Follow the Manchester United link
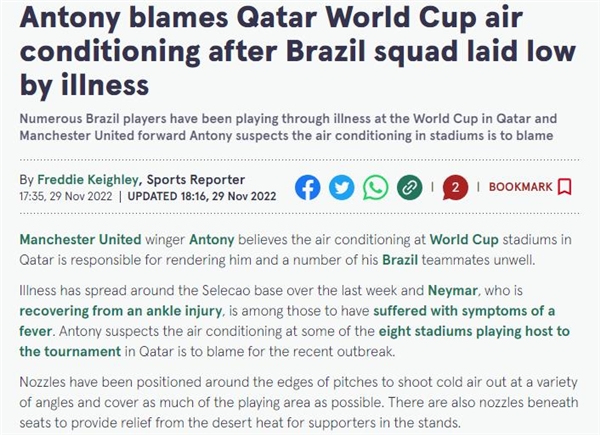The image size is (600, 435). pyautogui.click(x=80, y=239)
